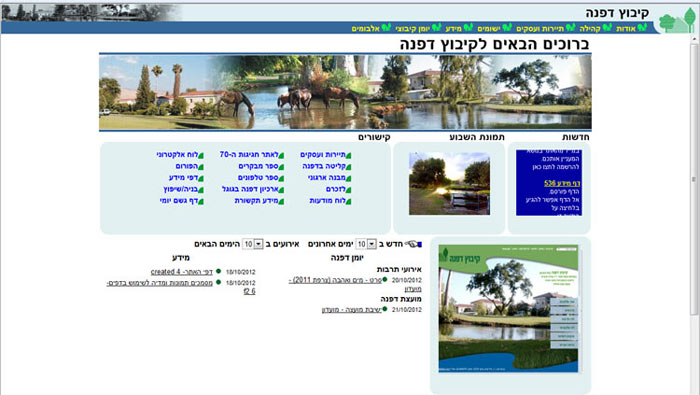
Task: Click green triangle icon next to ספר טלפונים
Action: tap(281, 179)
